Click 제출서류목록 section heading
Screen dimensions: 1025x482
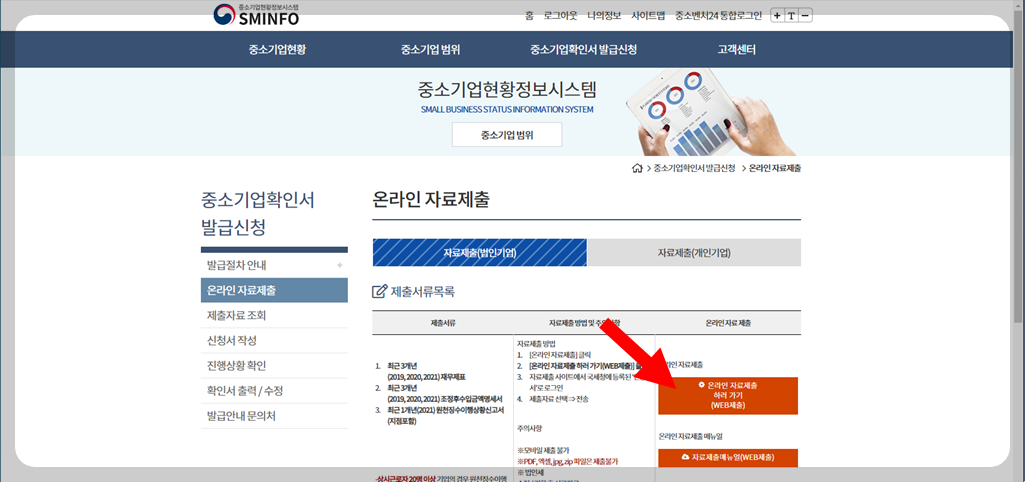[x=422, y=292]
